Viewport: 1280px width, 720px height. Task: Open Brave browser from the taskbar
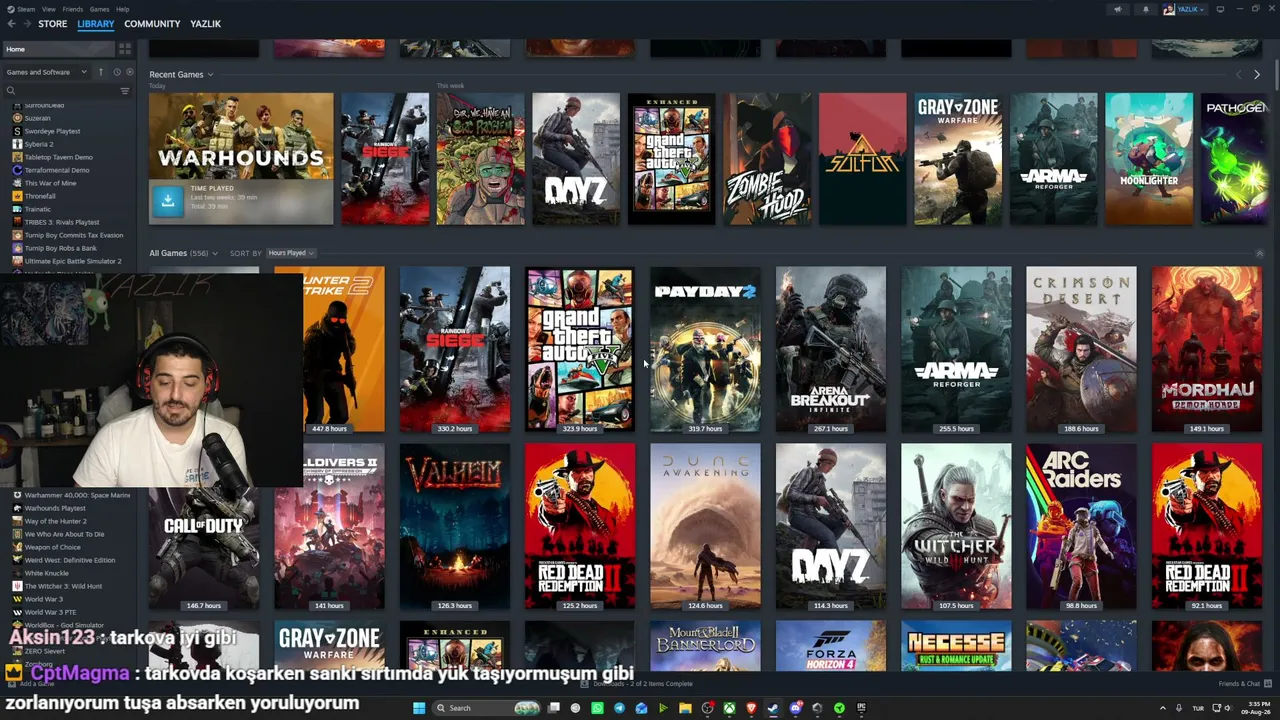(x=751, y=708)
